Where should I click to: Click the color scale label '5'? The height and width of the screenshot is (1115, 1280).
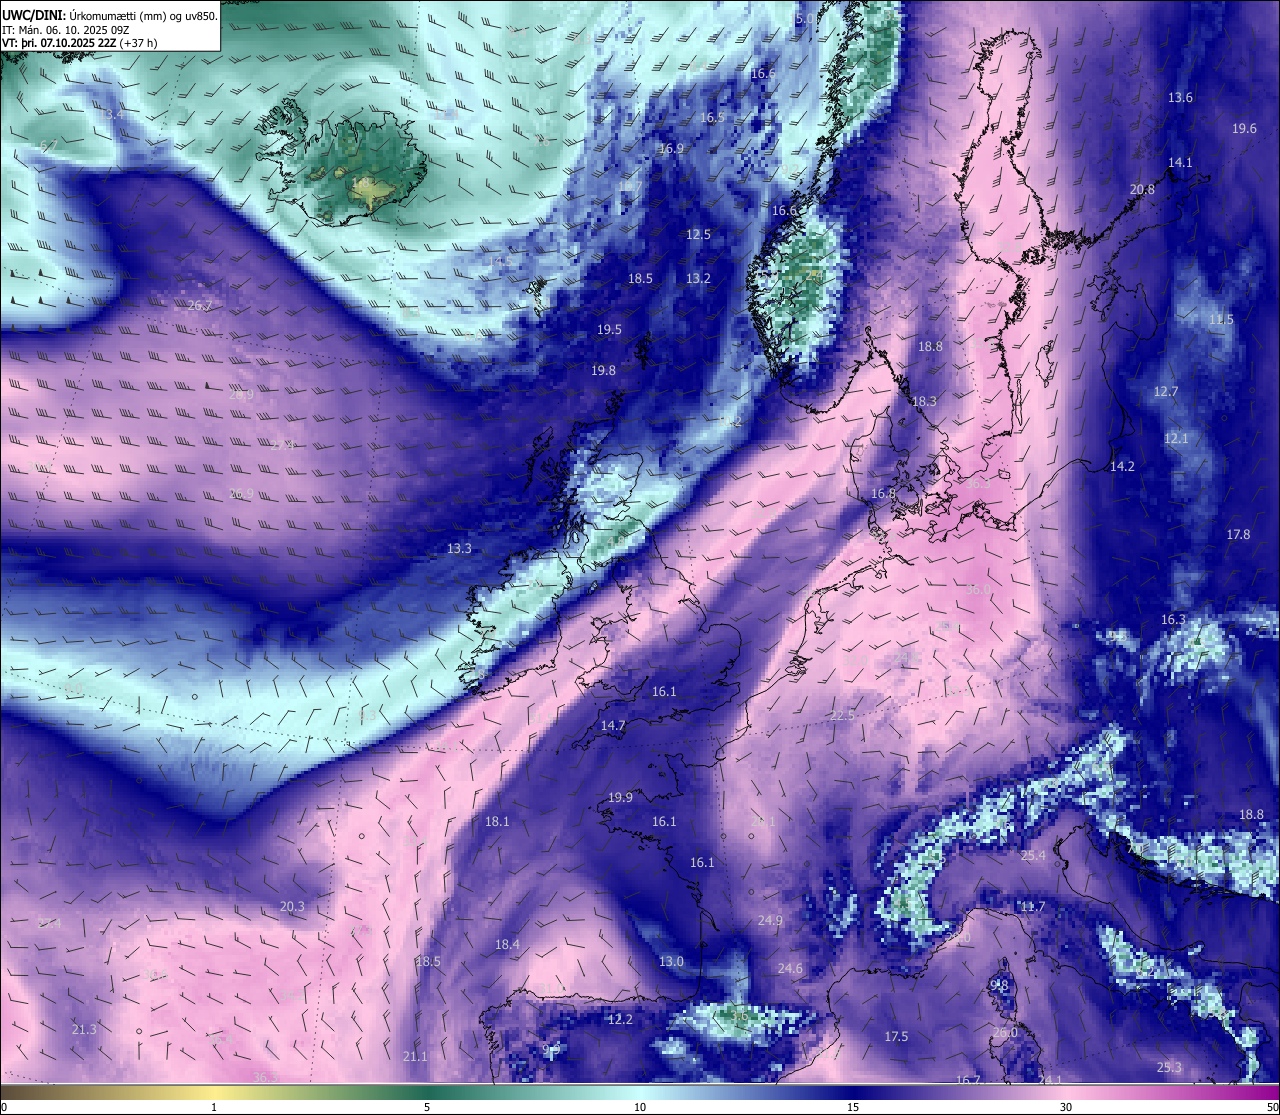[427, 1107]
